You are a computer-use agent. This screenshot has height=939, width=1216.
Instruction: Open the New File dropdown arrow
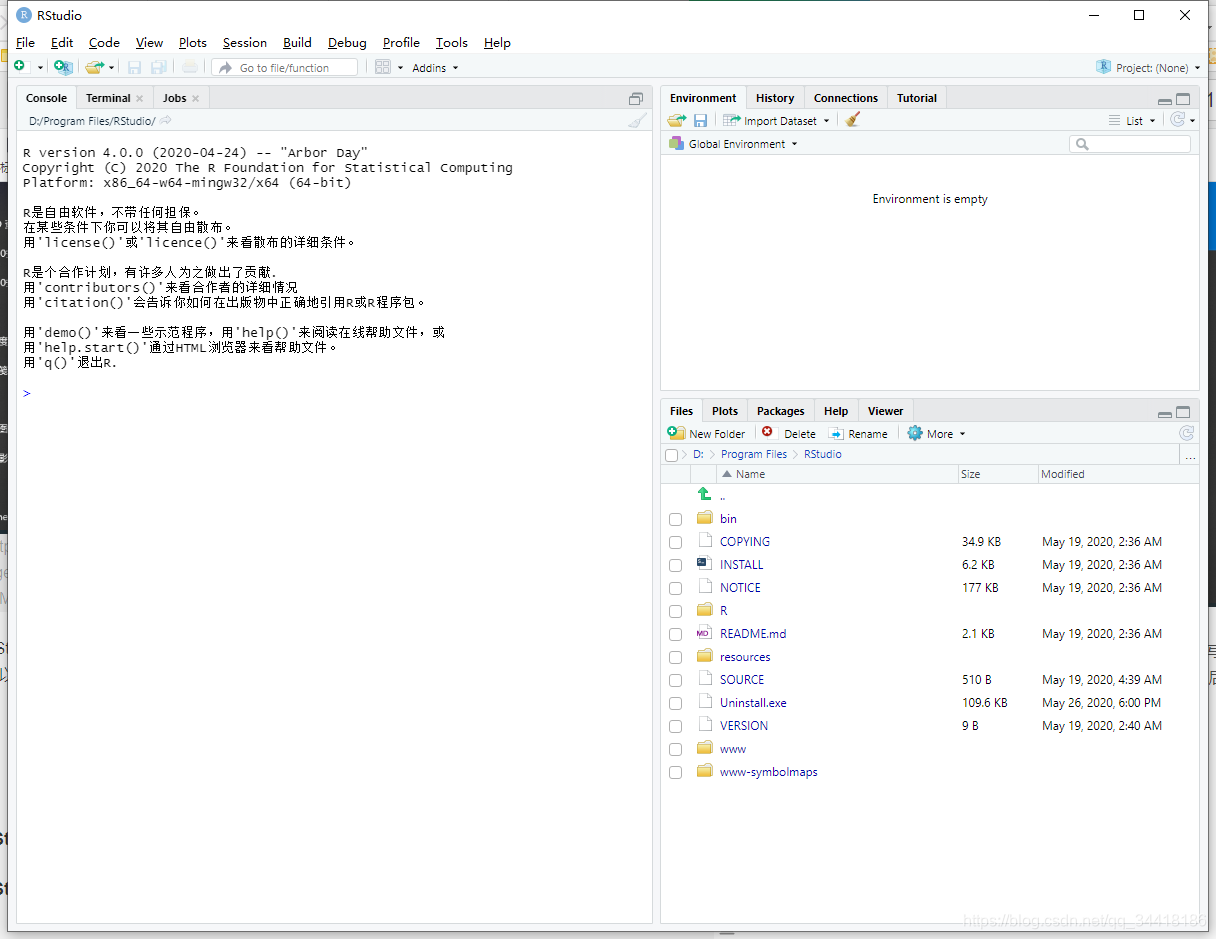[41, 68]
